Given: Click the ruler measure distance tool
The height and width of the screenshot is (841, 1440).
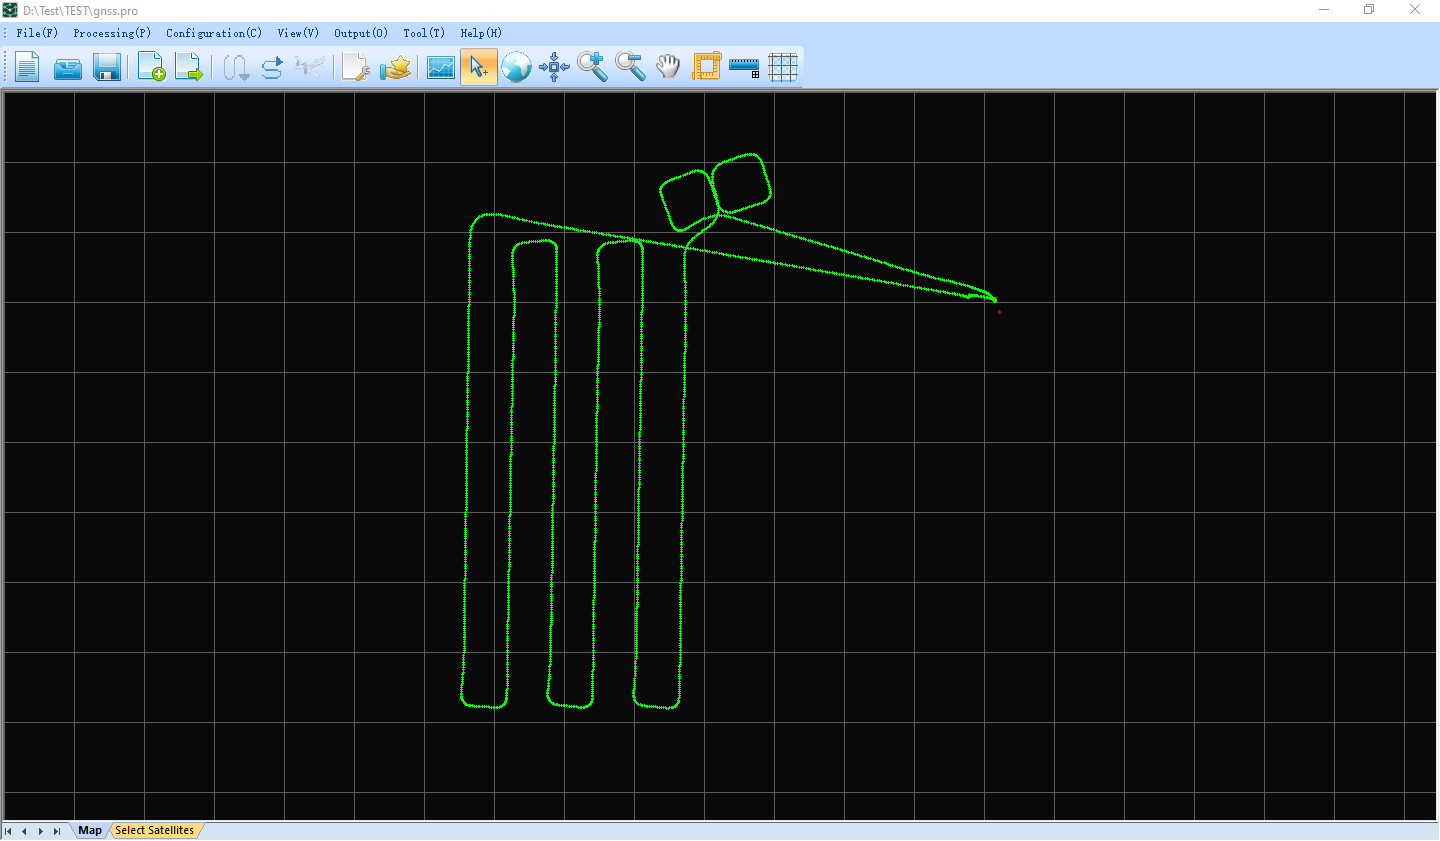Looking at the screenshot, I should point(744,67).
